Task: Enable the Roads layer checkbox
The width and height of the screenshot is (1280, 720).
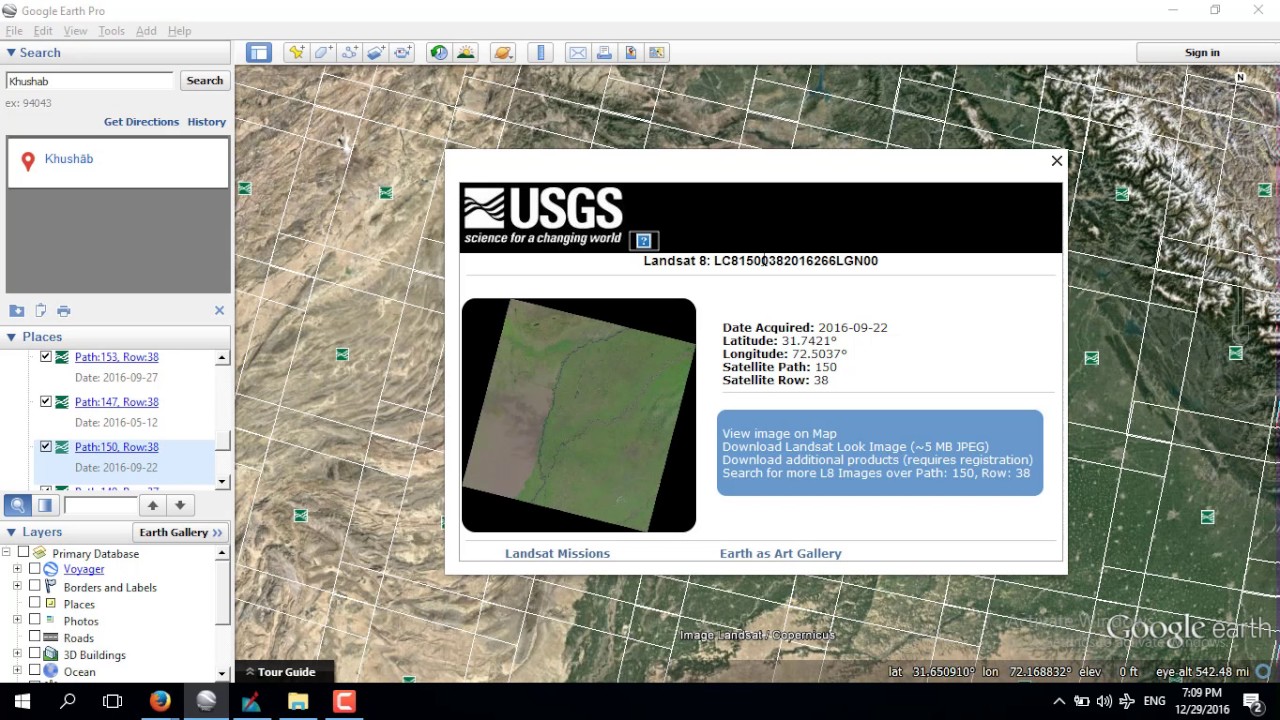Action: tap(34, 637)
